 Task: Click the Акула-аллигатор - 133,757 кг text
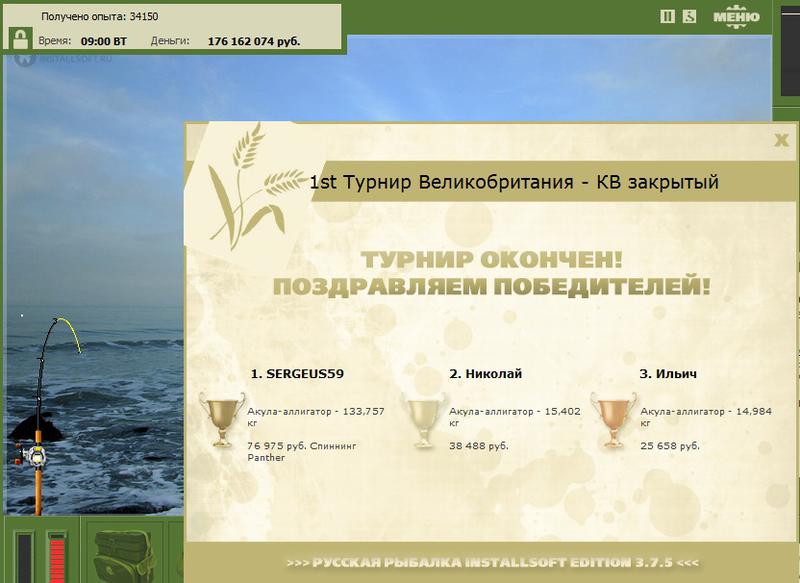tap(316, 417)
